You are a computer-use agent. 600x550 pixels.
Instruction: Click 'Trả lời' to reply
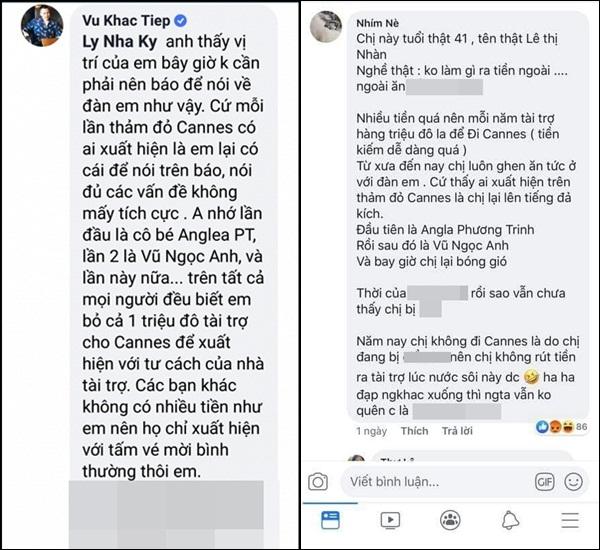tap(457, 432)
